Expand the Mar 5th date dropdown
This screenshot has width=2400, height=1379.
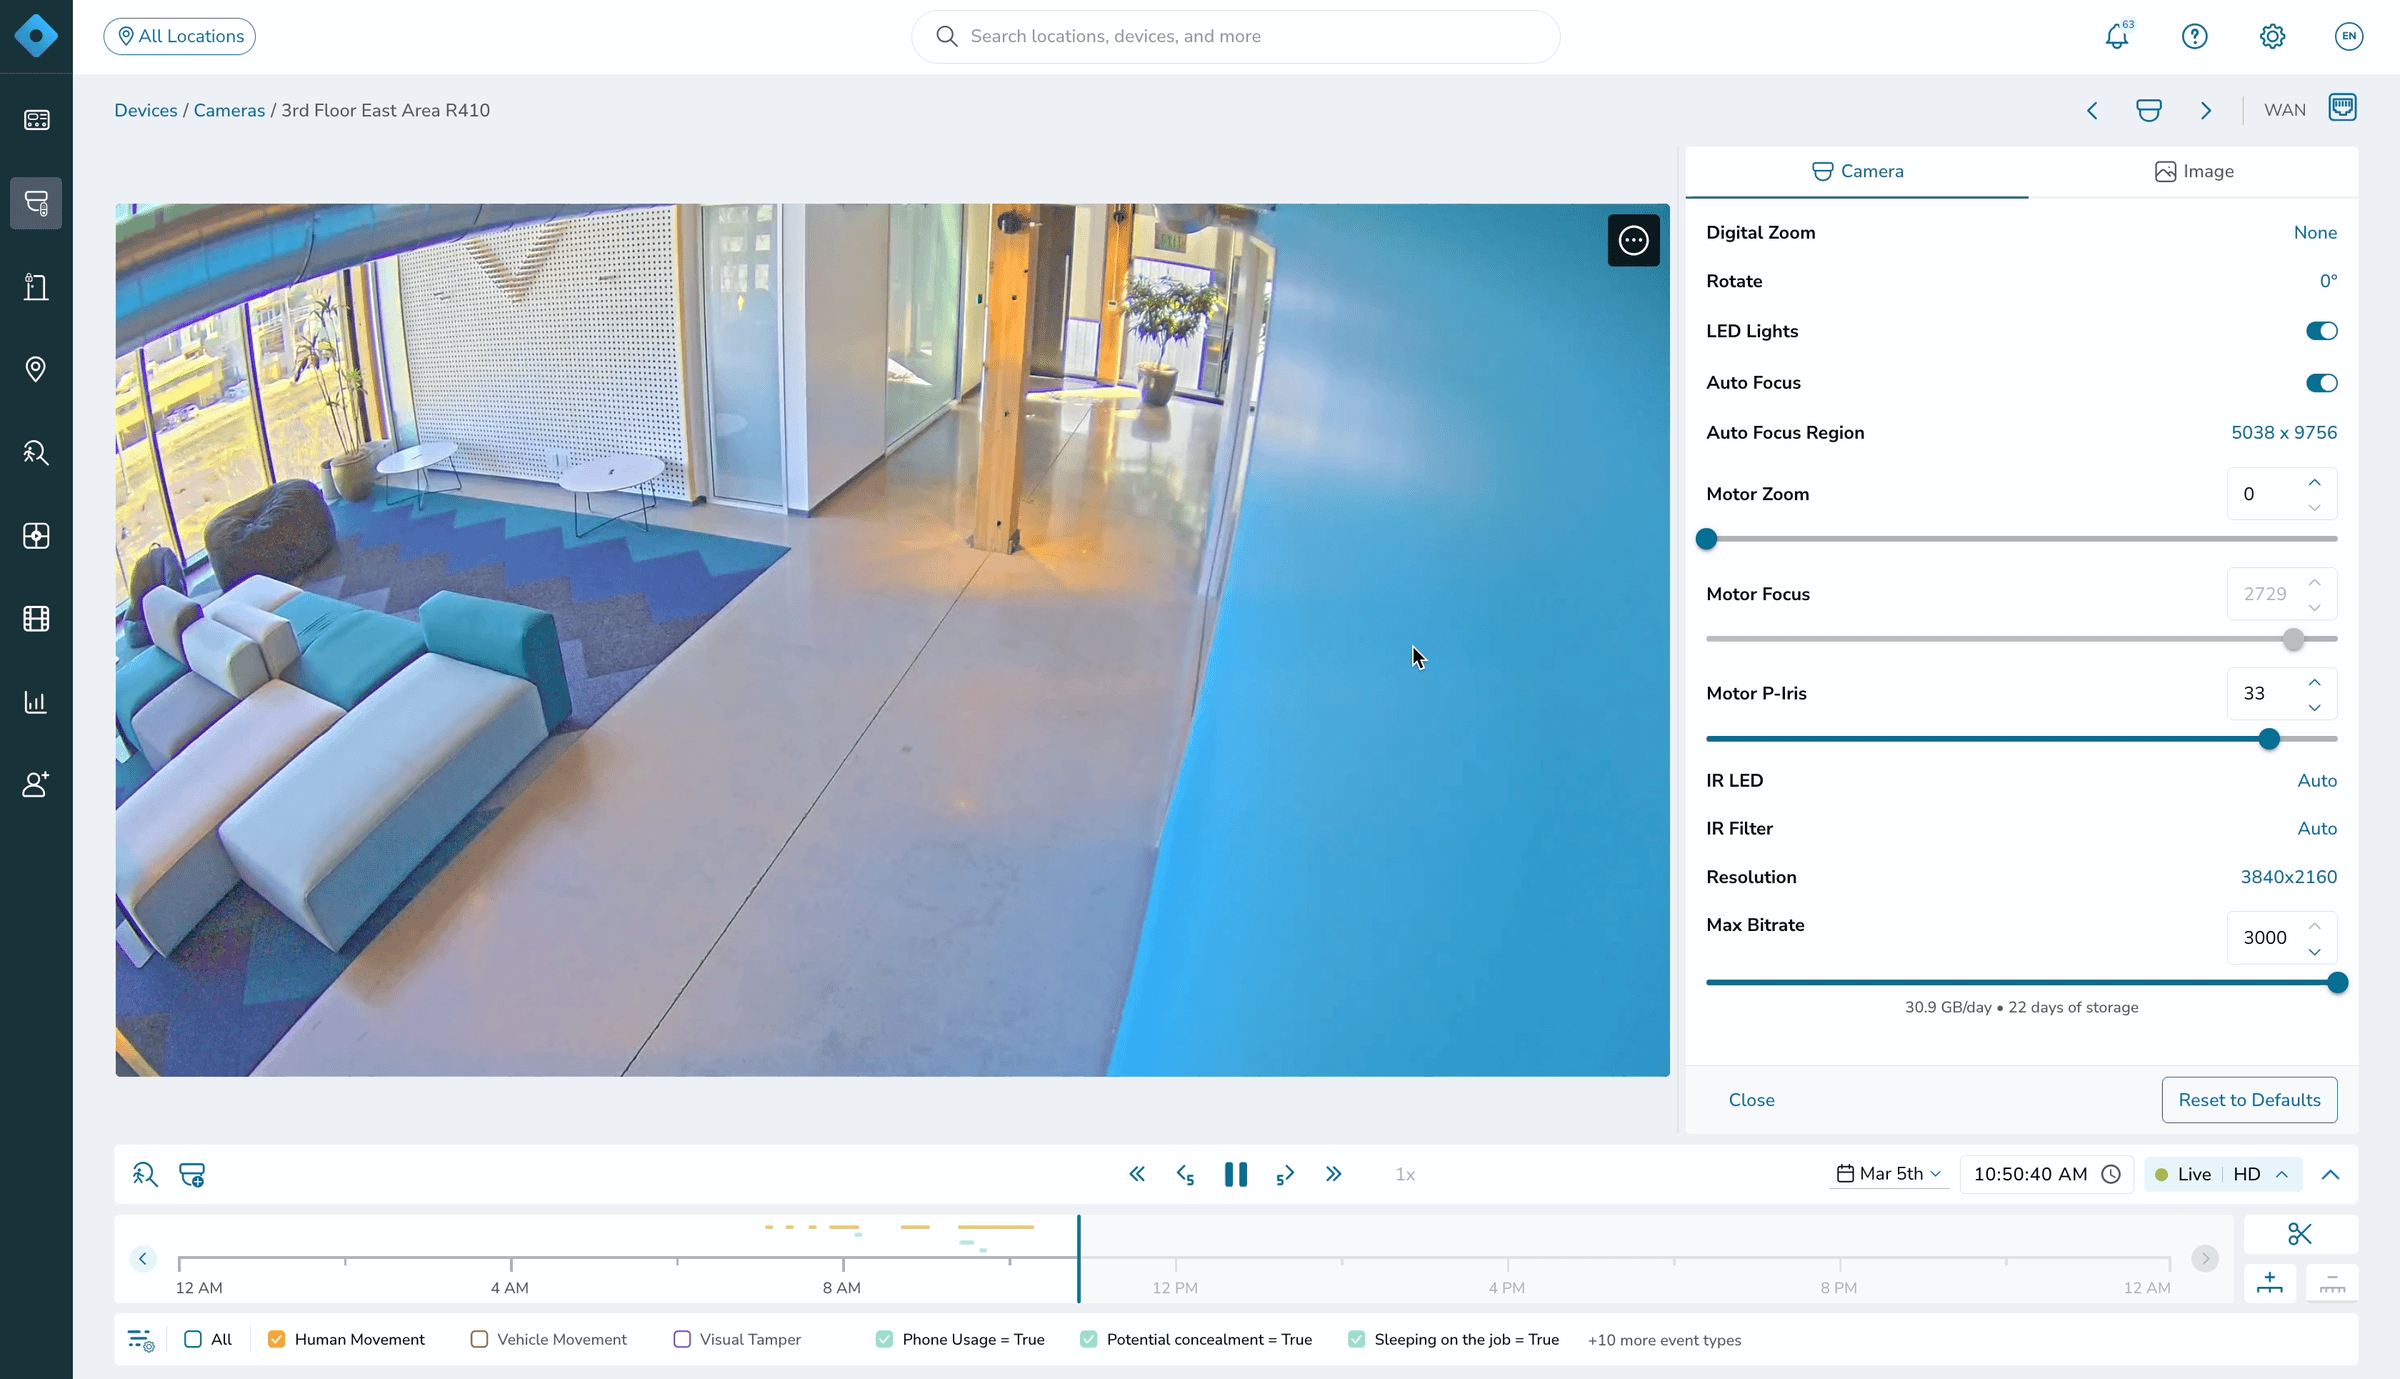pyautogui.click(x=1890, y=1174)
